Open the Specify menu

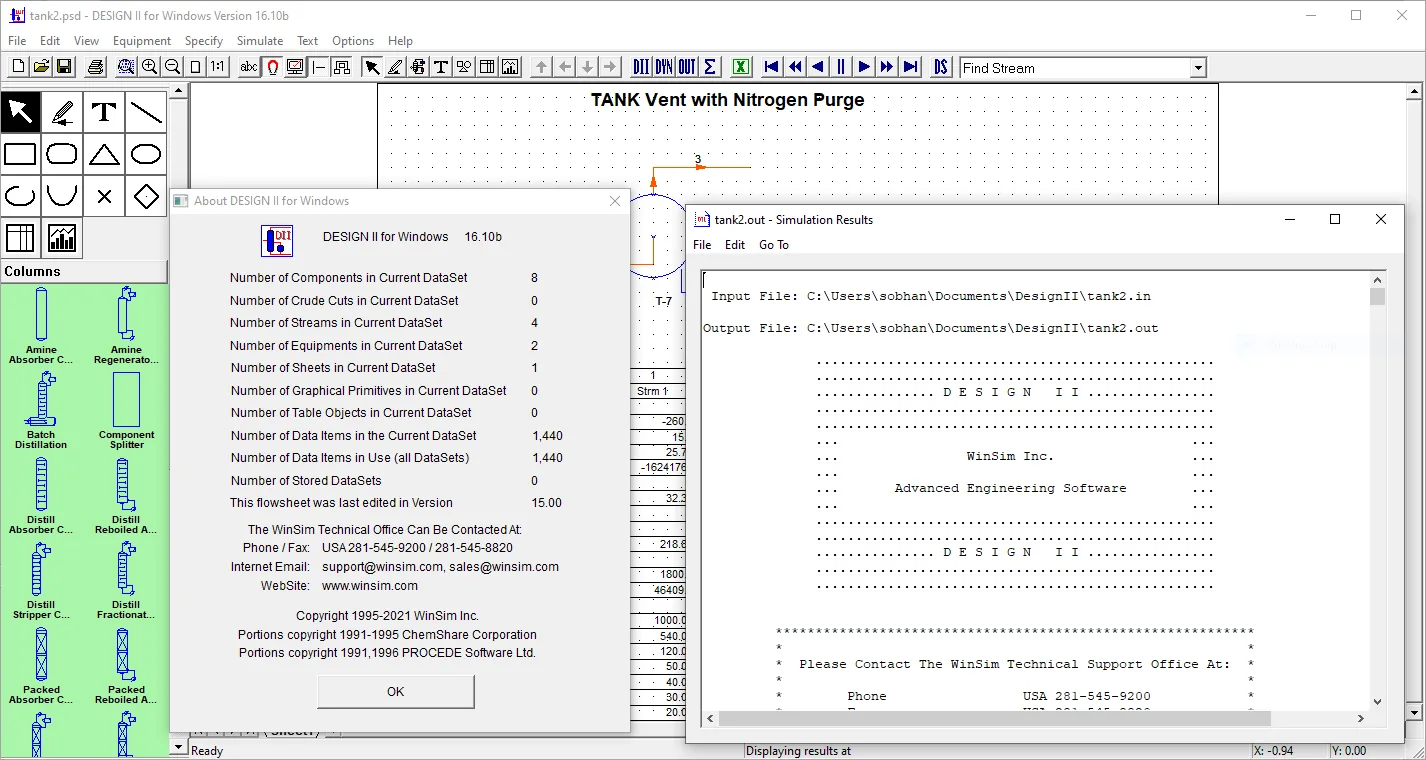pyautogui.click(x=204, y=41)
